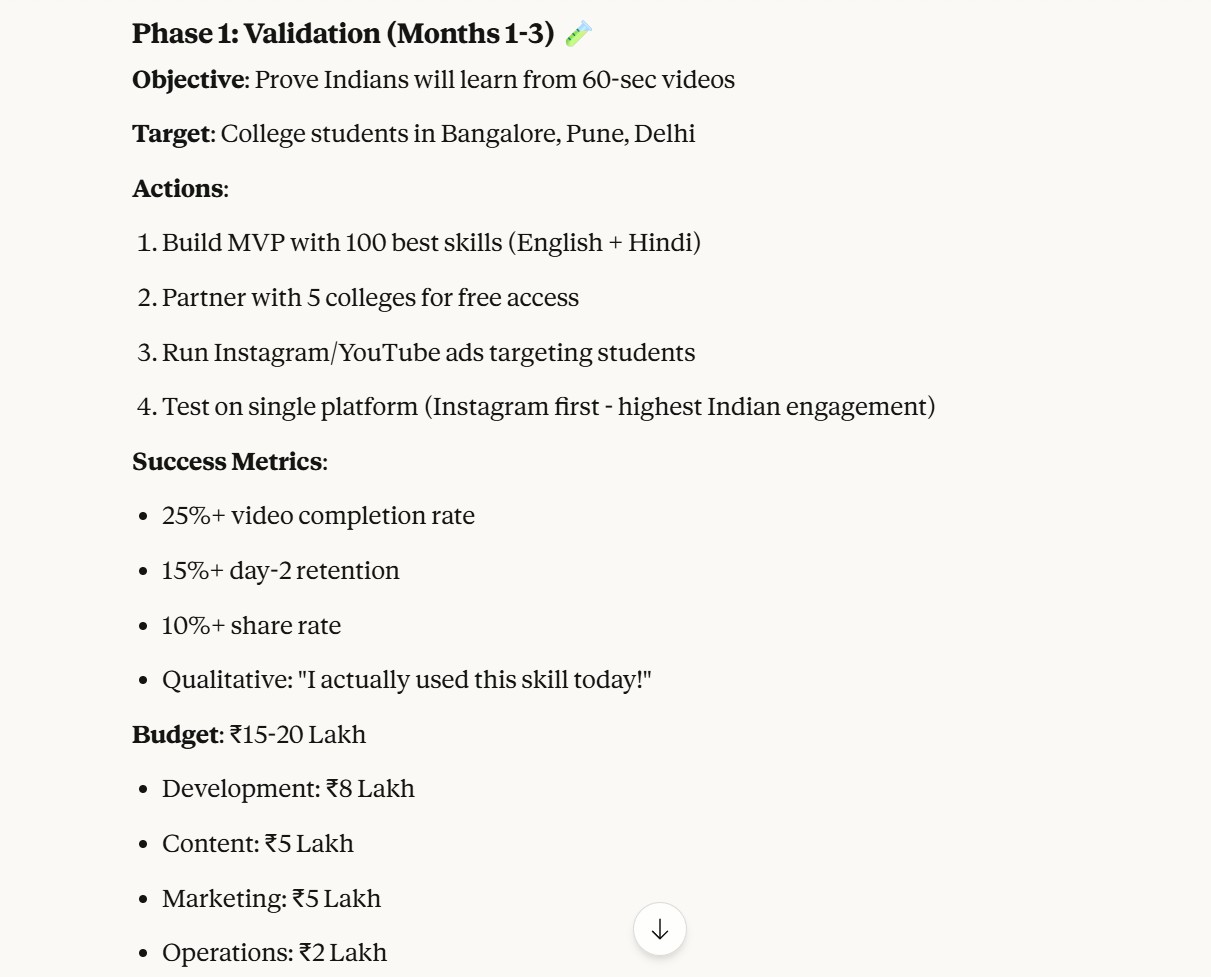Click the bold Objective label
The width and height of the screenshot is (1211, 977).
[188, 80]
